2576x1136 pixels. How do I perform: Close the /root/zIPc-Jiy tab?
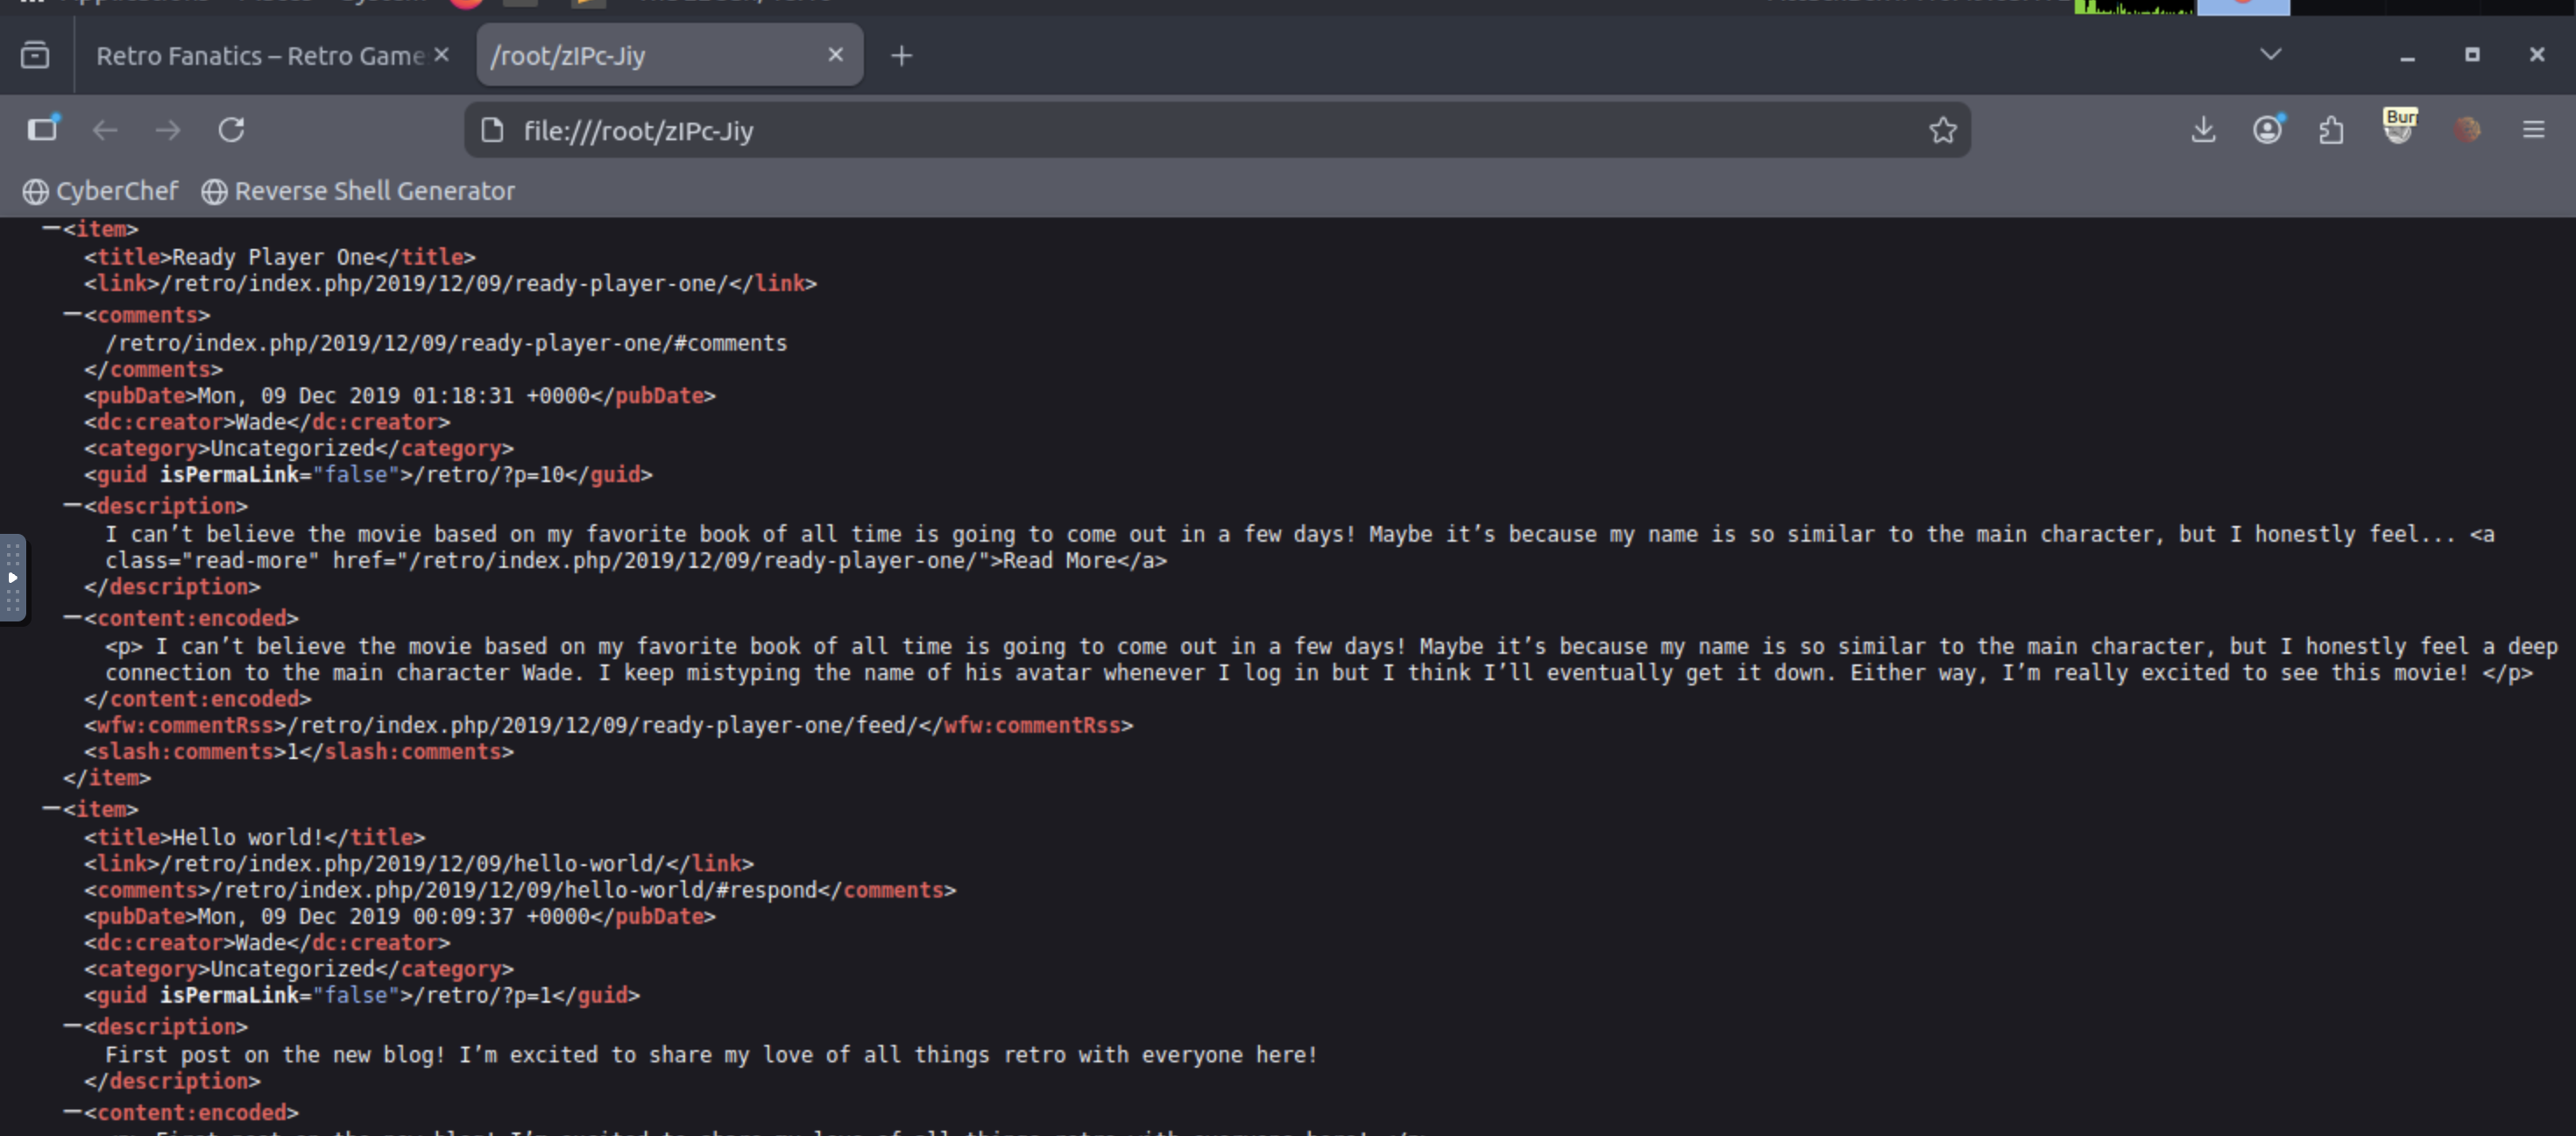[x=836, y=55]
